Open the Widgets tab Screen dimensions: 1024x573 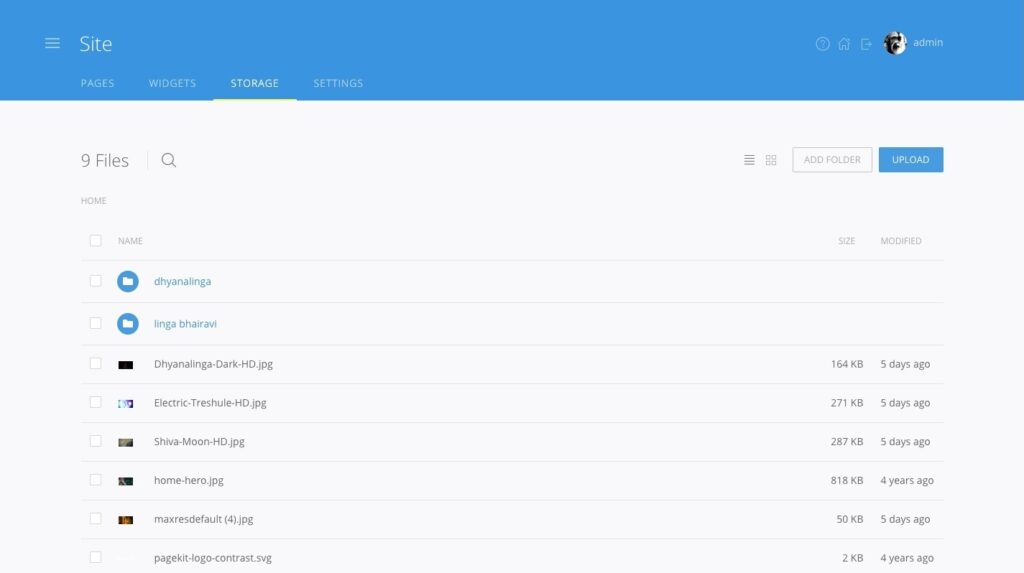172,83
